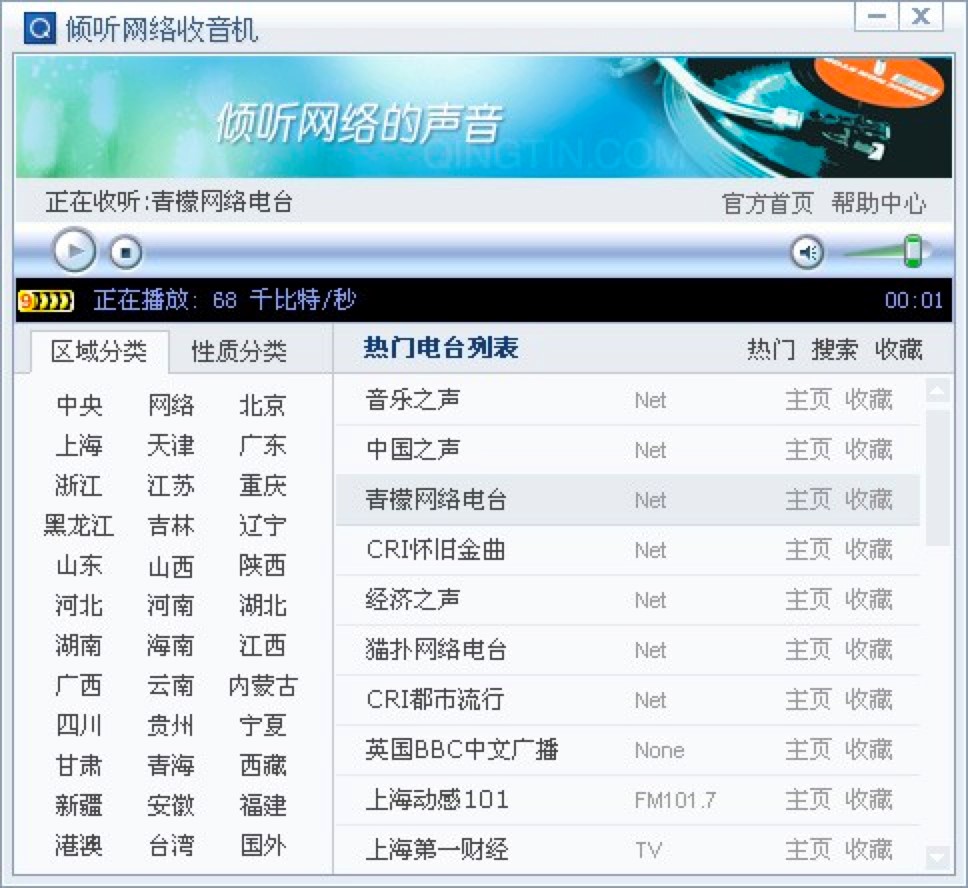Close the radio window
This screenshot has height=888, width=968.
pos(921,17)
